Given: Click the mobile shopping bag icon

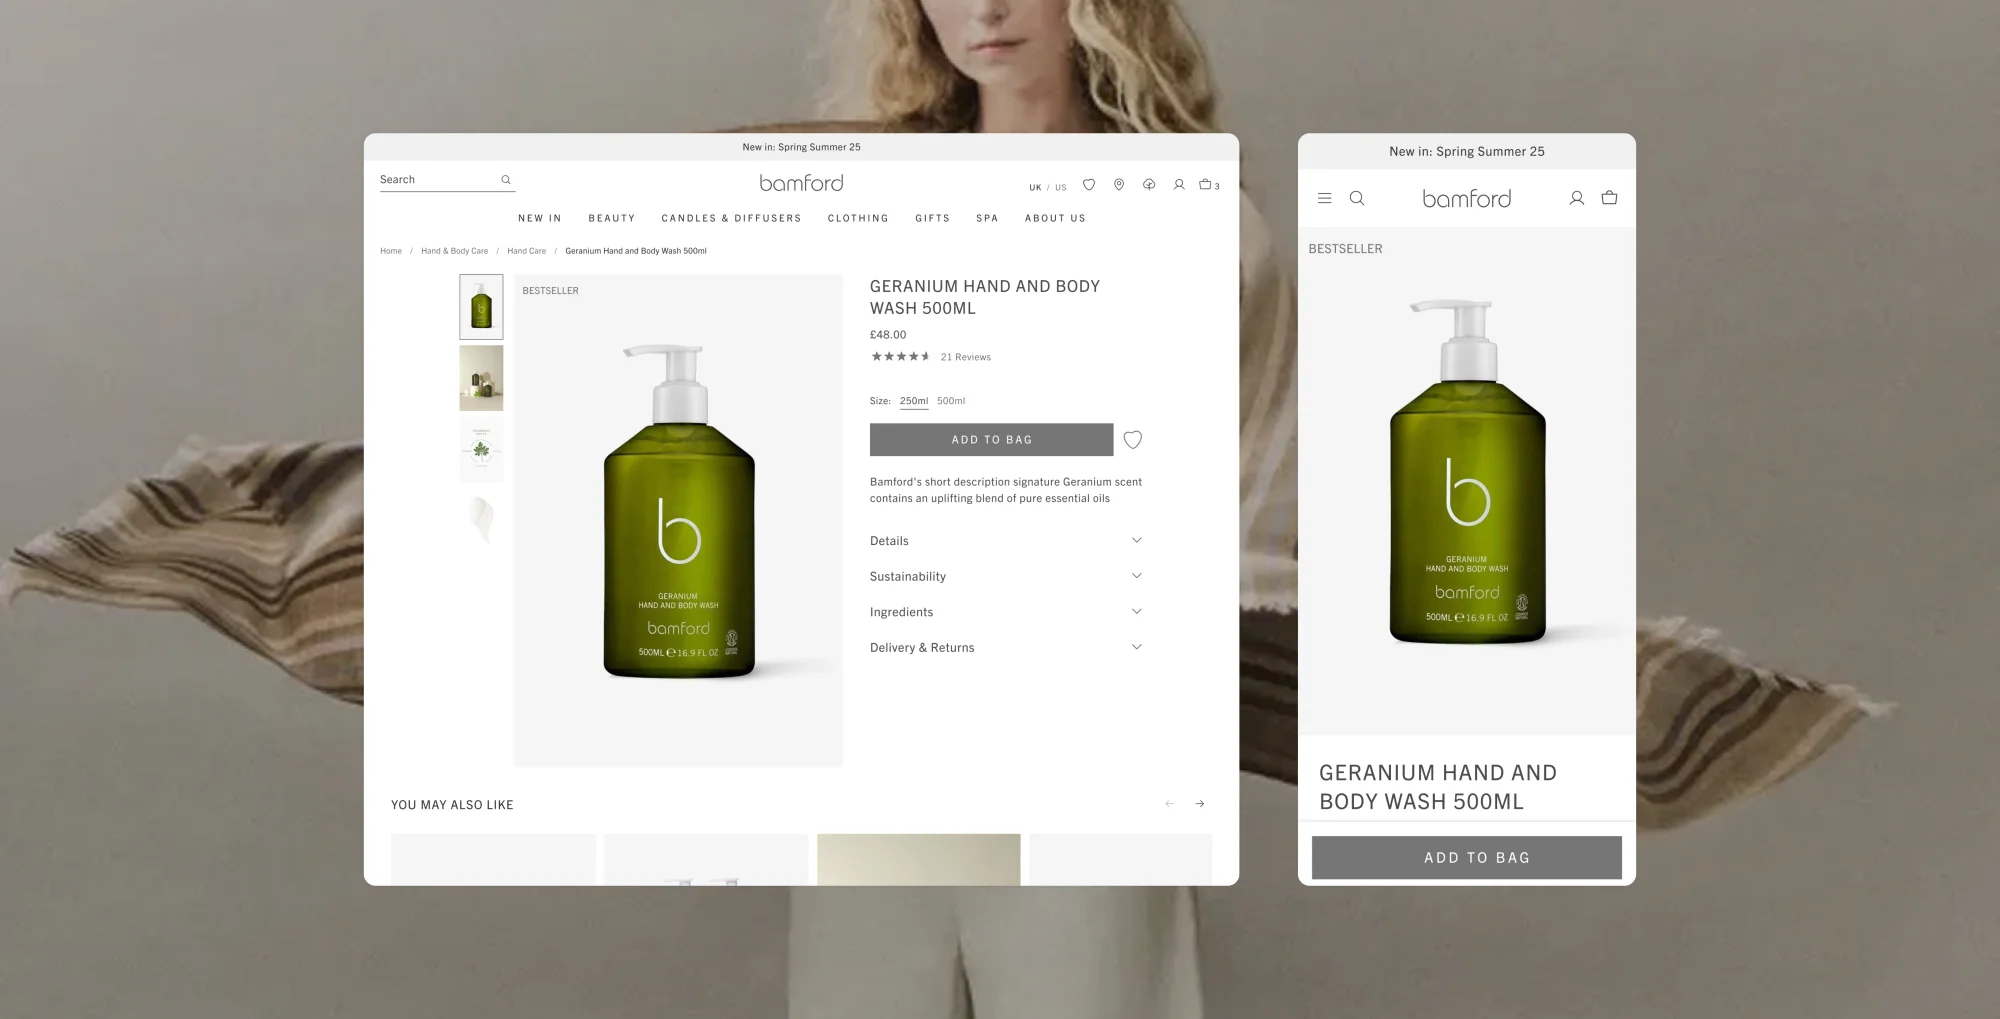Looking at the screenshot, I should pos(1609,198).
